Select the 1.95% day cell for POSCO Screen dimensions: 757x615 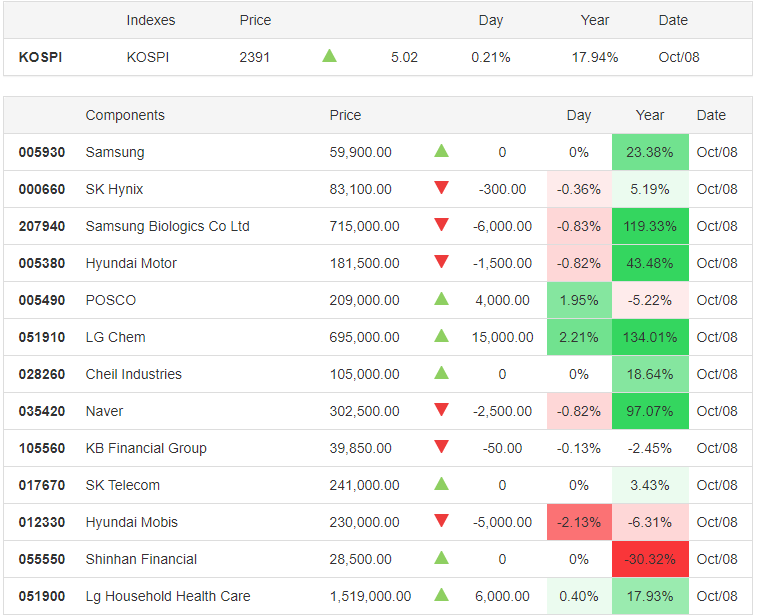579,300
